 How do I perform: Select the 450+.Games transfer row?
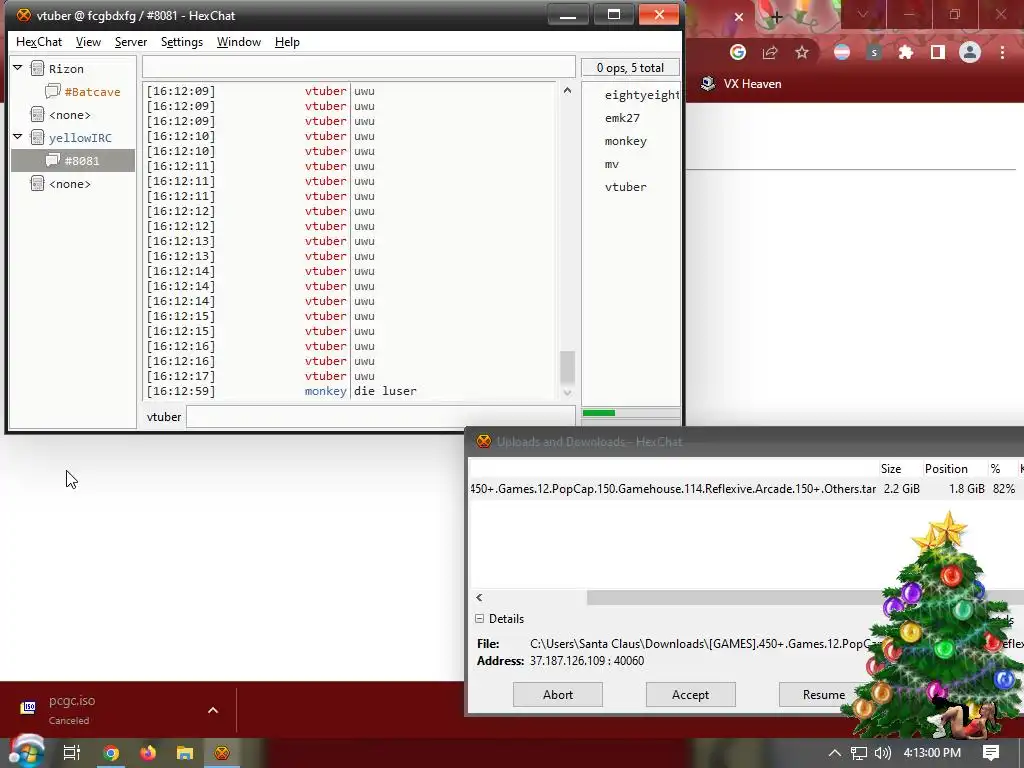746,489
